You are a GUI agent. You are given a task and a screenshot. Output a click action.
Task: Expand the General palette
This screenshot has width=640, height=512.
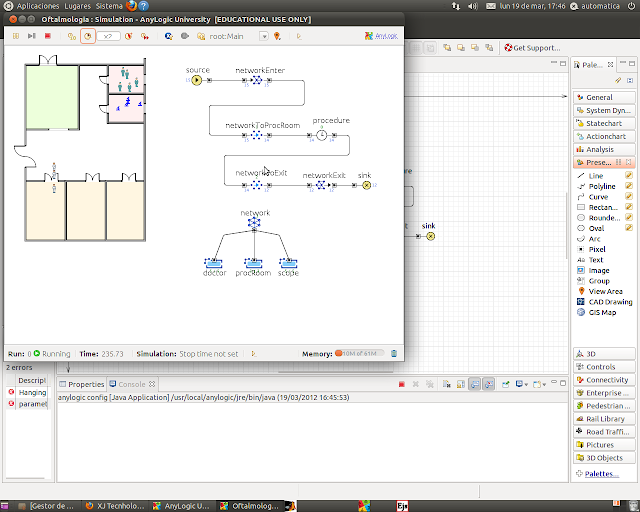[604, 97]
